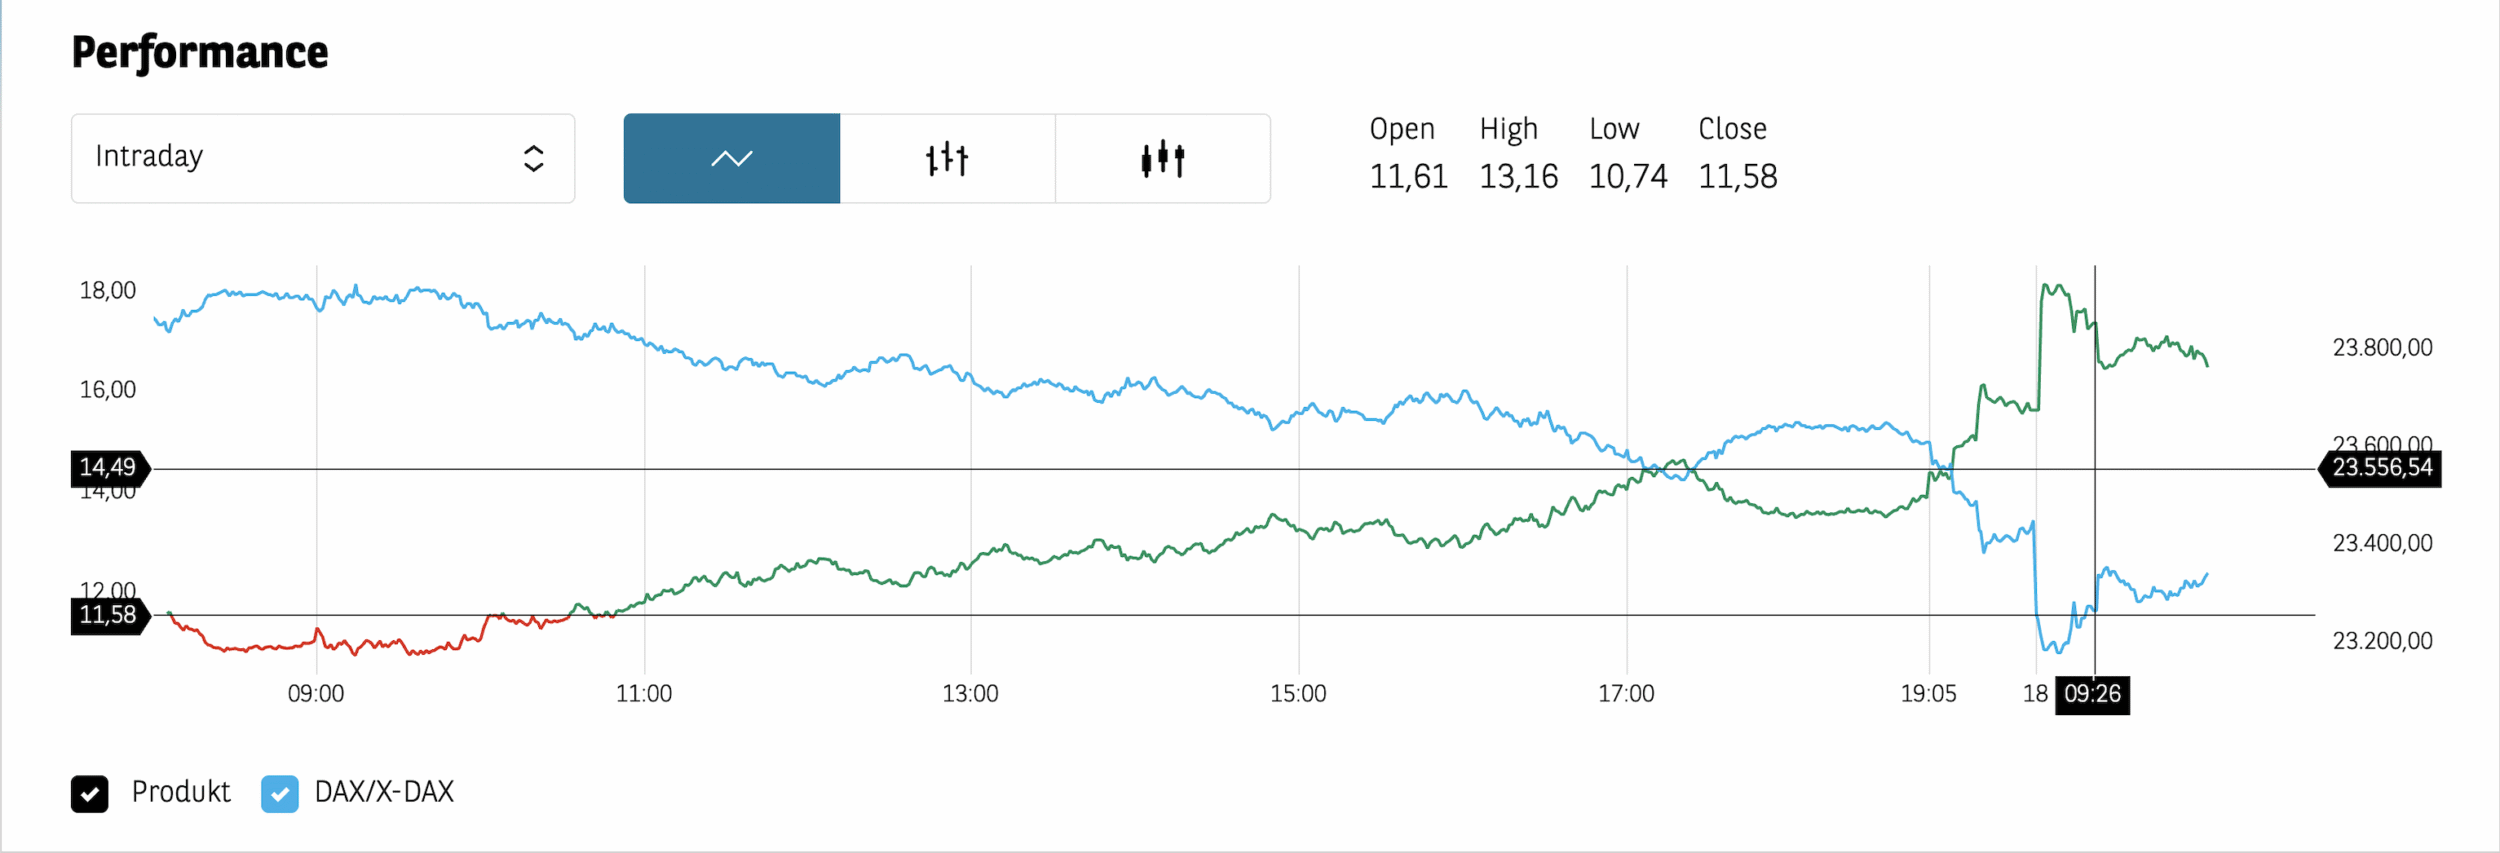This screenshot has height=853, width=2500.
Task: Switch to candlestick chart icon
Action: [x=1162, y=158]
